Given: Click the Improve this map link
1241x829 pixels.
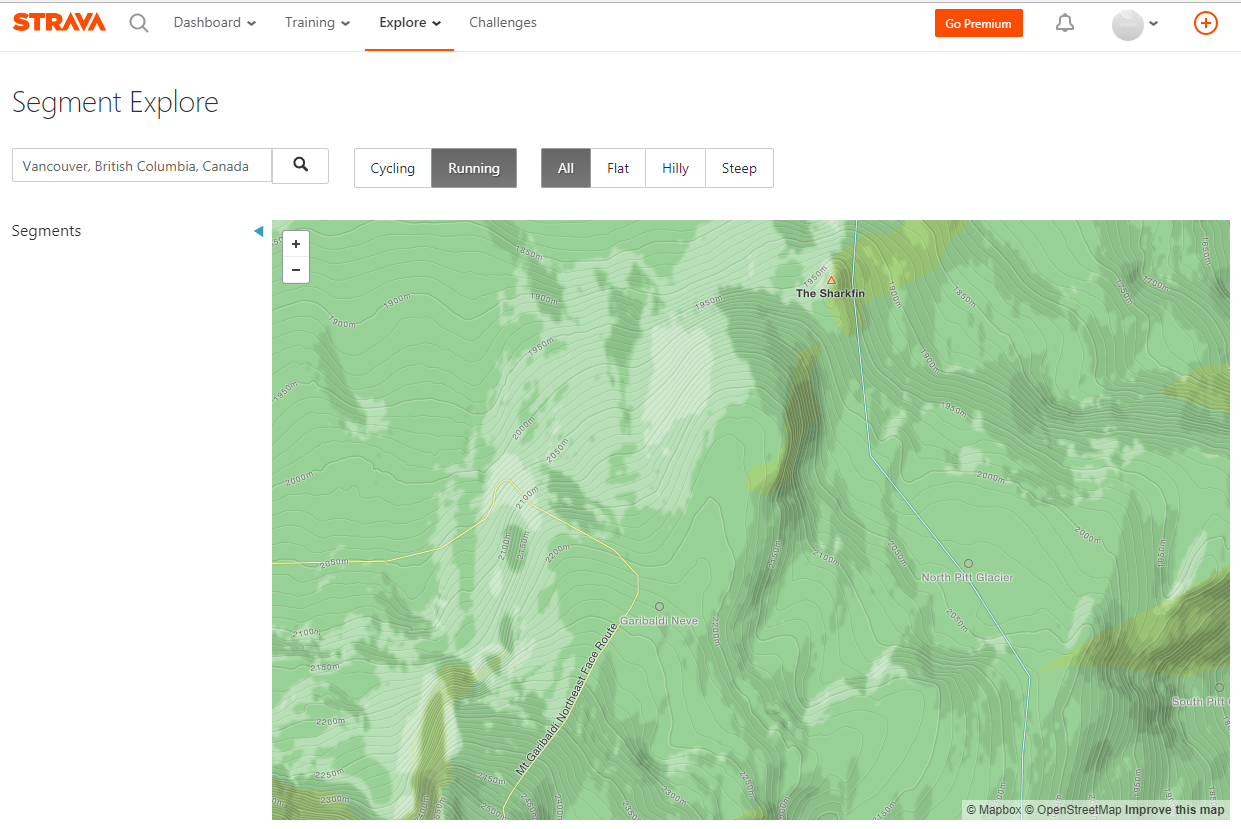Looking at the screenshot, I should pyautogui.click(x=1175, y=810).
